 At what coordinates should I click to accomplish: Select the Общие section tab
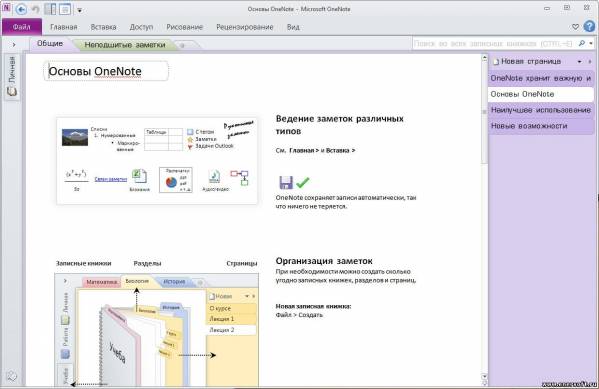50,44
